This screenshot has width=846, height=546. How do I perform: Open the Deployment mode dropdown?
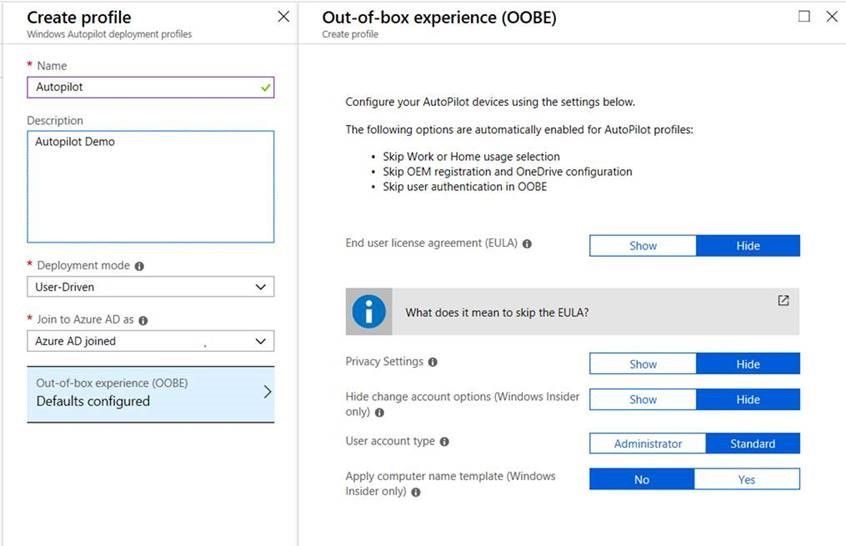pos(151,286)
